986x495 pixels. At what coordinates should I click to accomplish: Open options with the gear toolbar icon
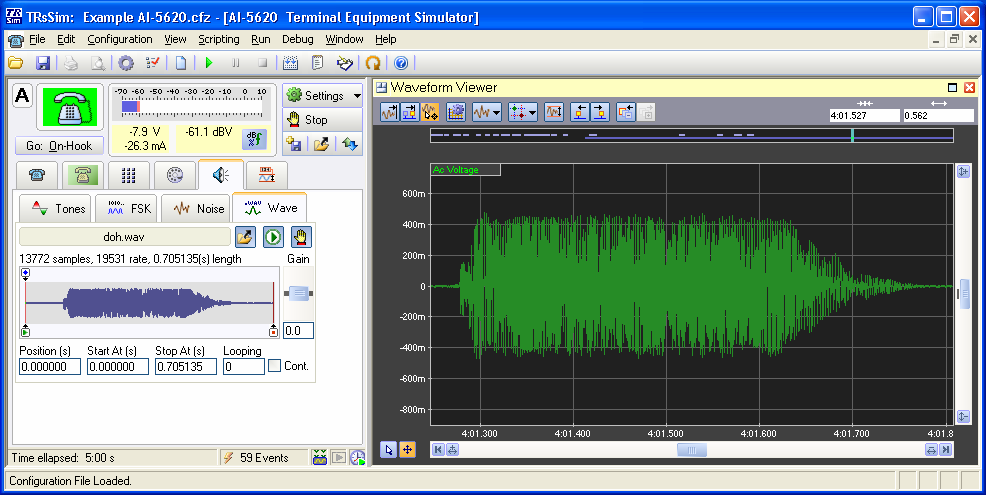point(126,63)
